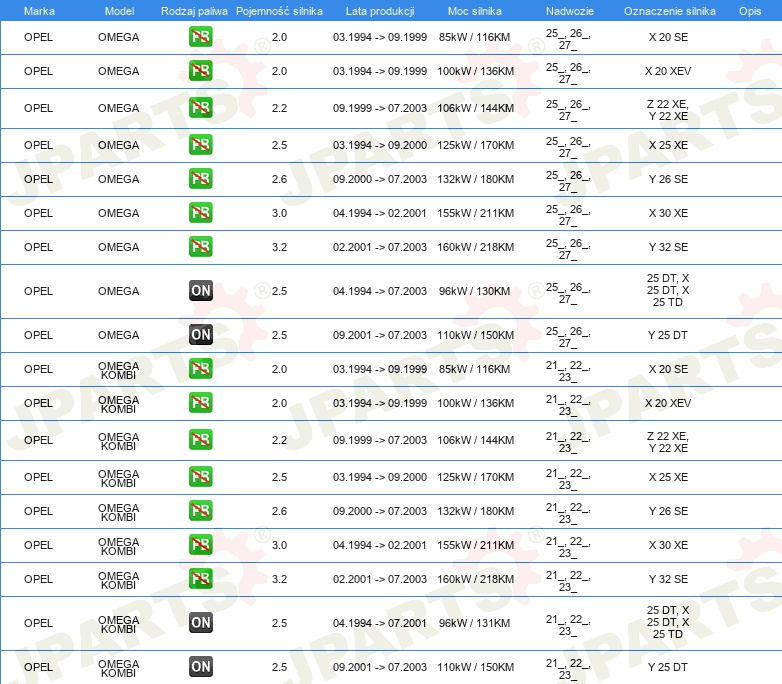Click petrol icon in OMEGA X 20 XEV row
The width and height of the screenshot is (782, 684).
200,71
